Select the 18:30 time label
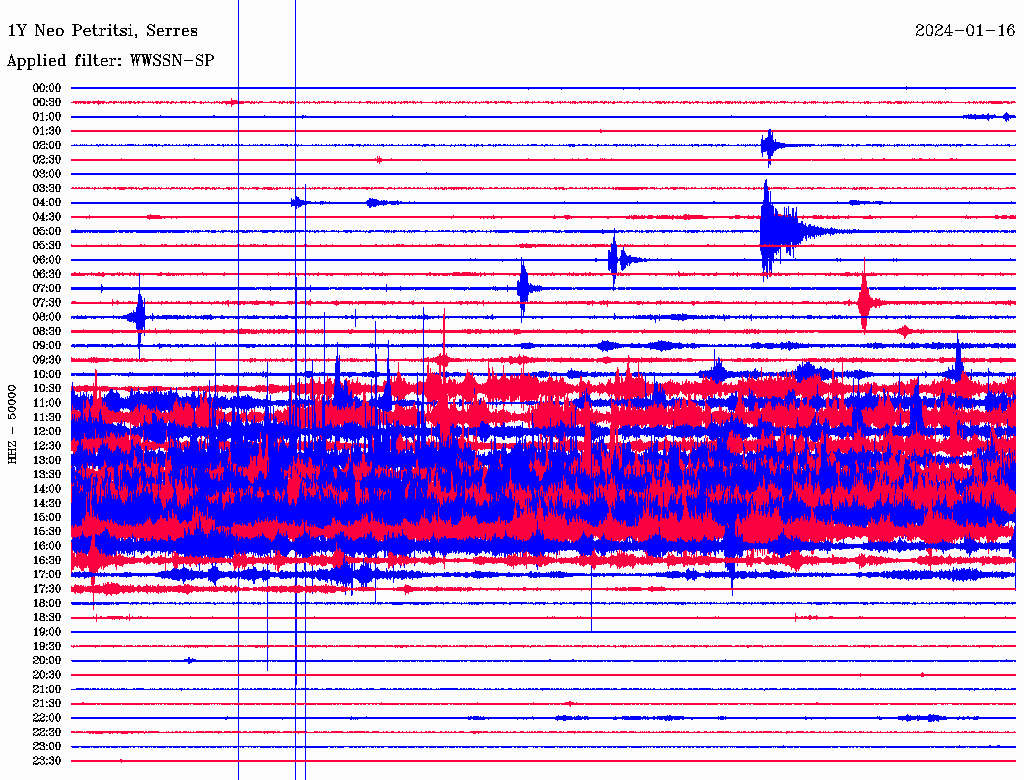The height and width of the screenshot is (780, 1024). [47, 617]
